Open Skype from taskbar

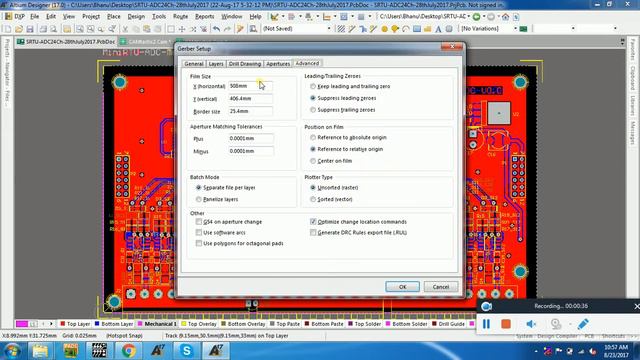tap(187, 351)
